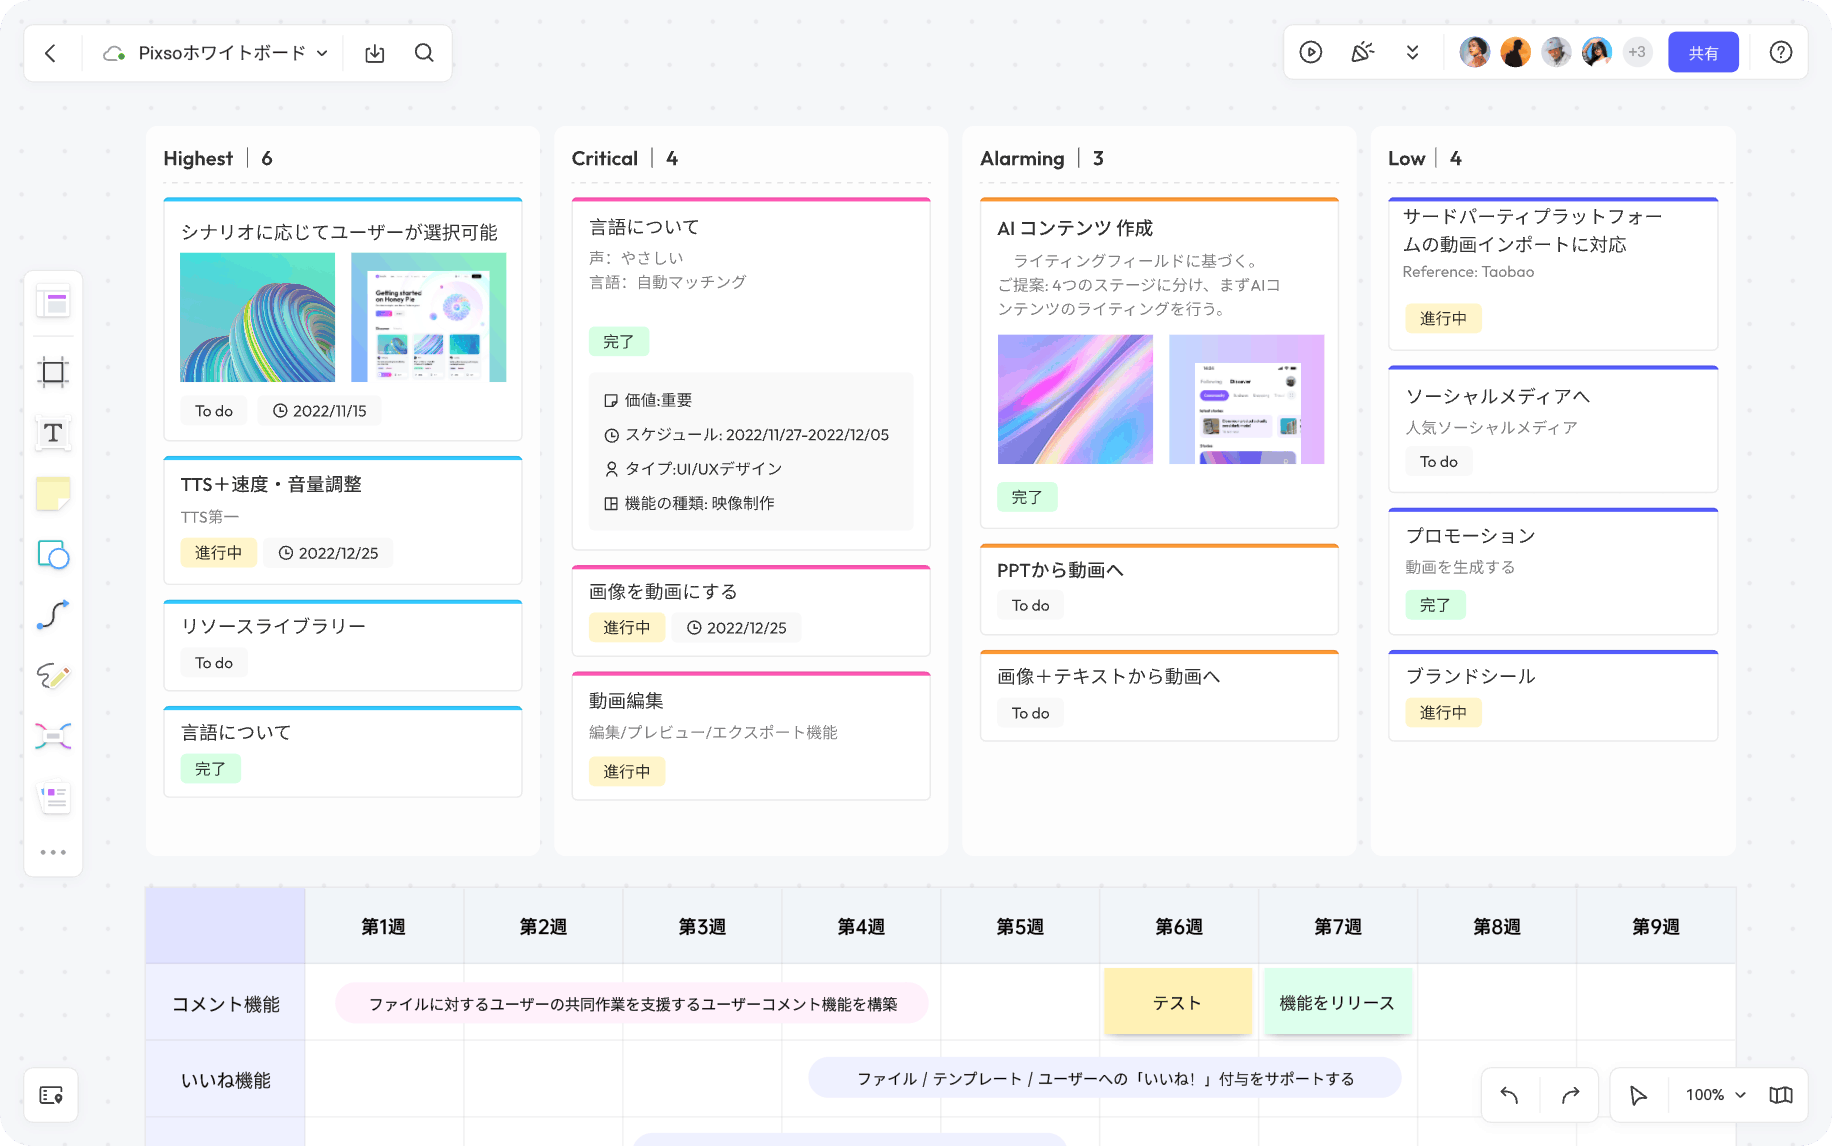Click the 第5週 column header
The height and width of the screenshot is (1146, 1832).
point(1020,926)
